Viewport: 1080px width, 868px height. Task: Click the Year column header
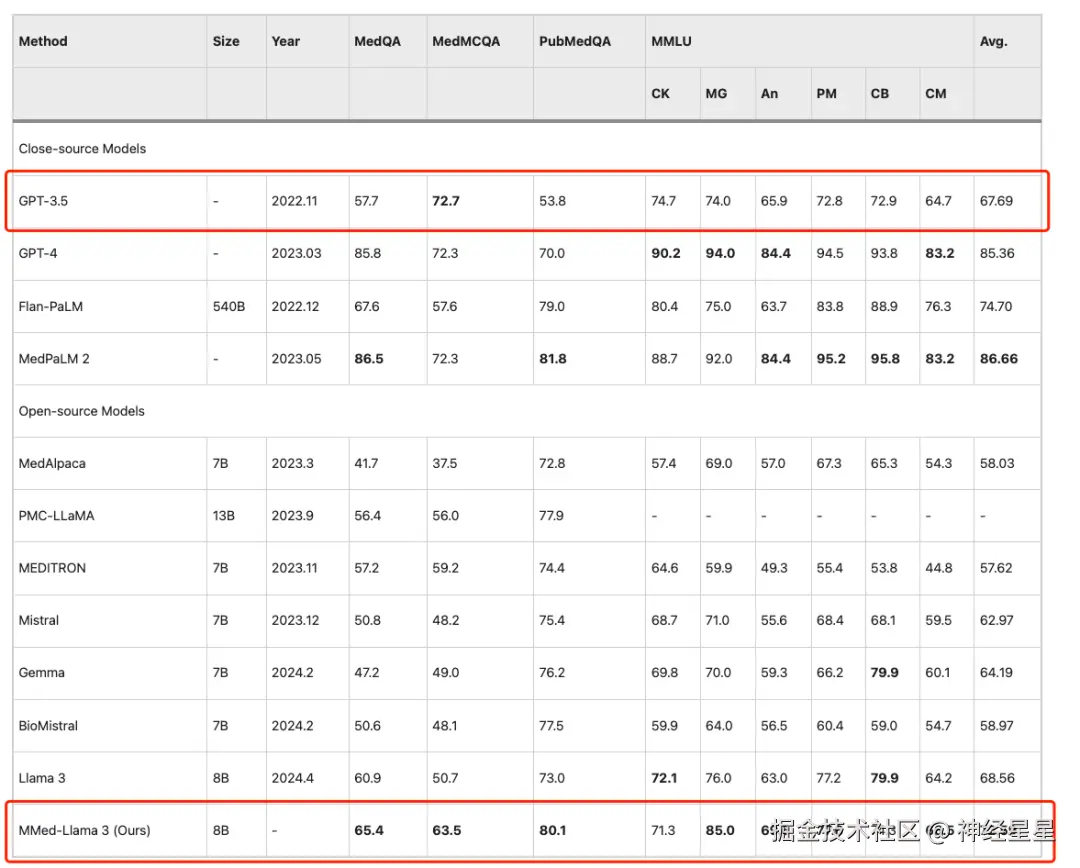[285, 42]
